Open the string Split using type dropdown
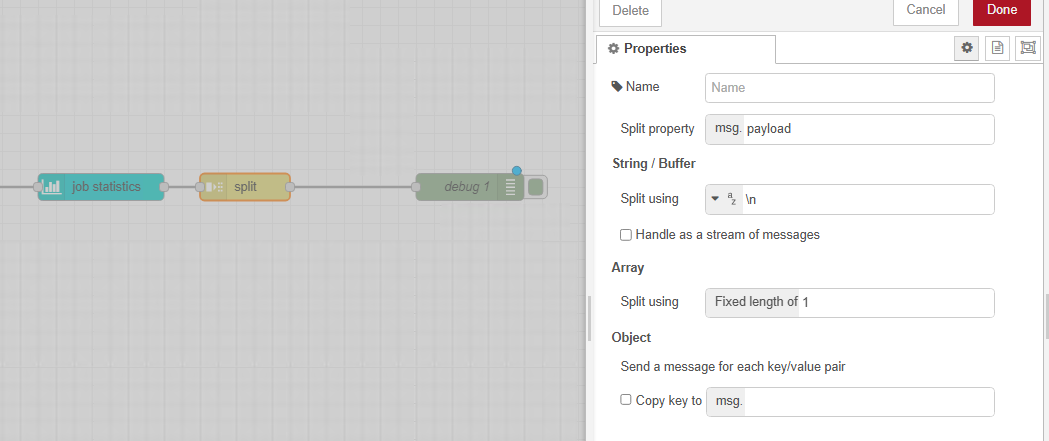Viewport: 1049px width, 441px height. coord(725,199)
